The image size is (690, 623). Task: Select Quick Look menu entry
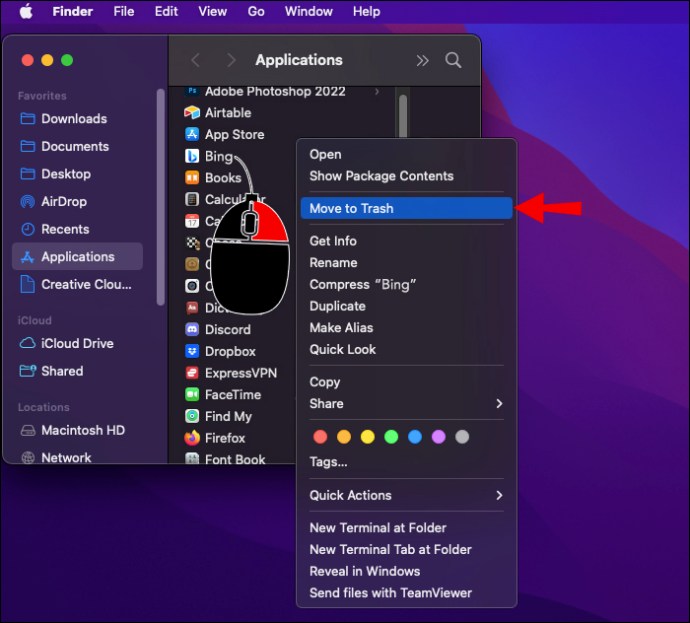pyautogui.click(x=342, y=349)
